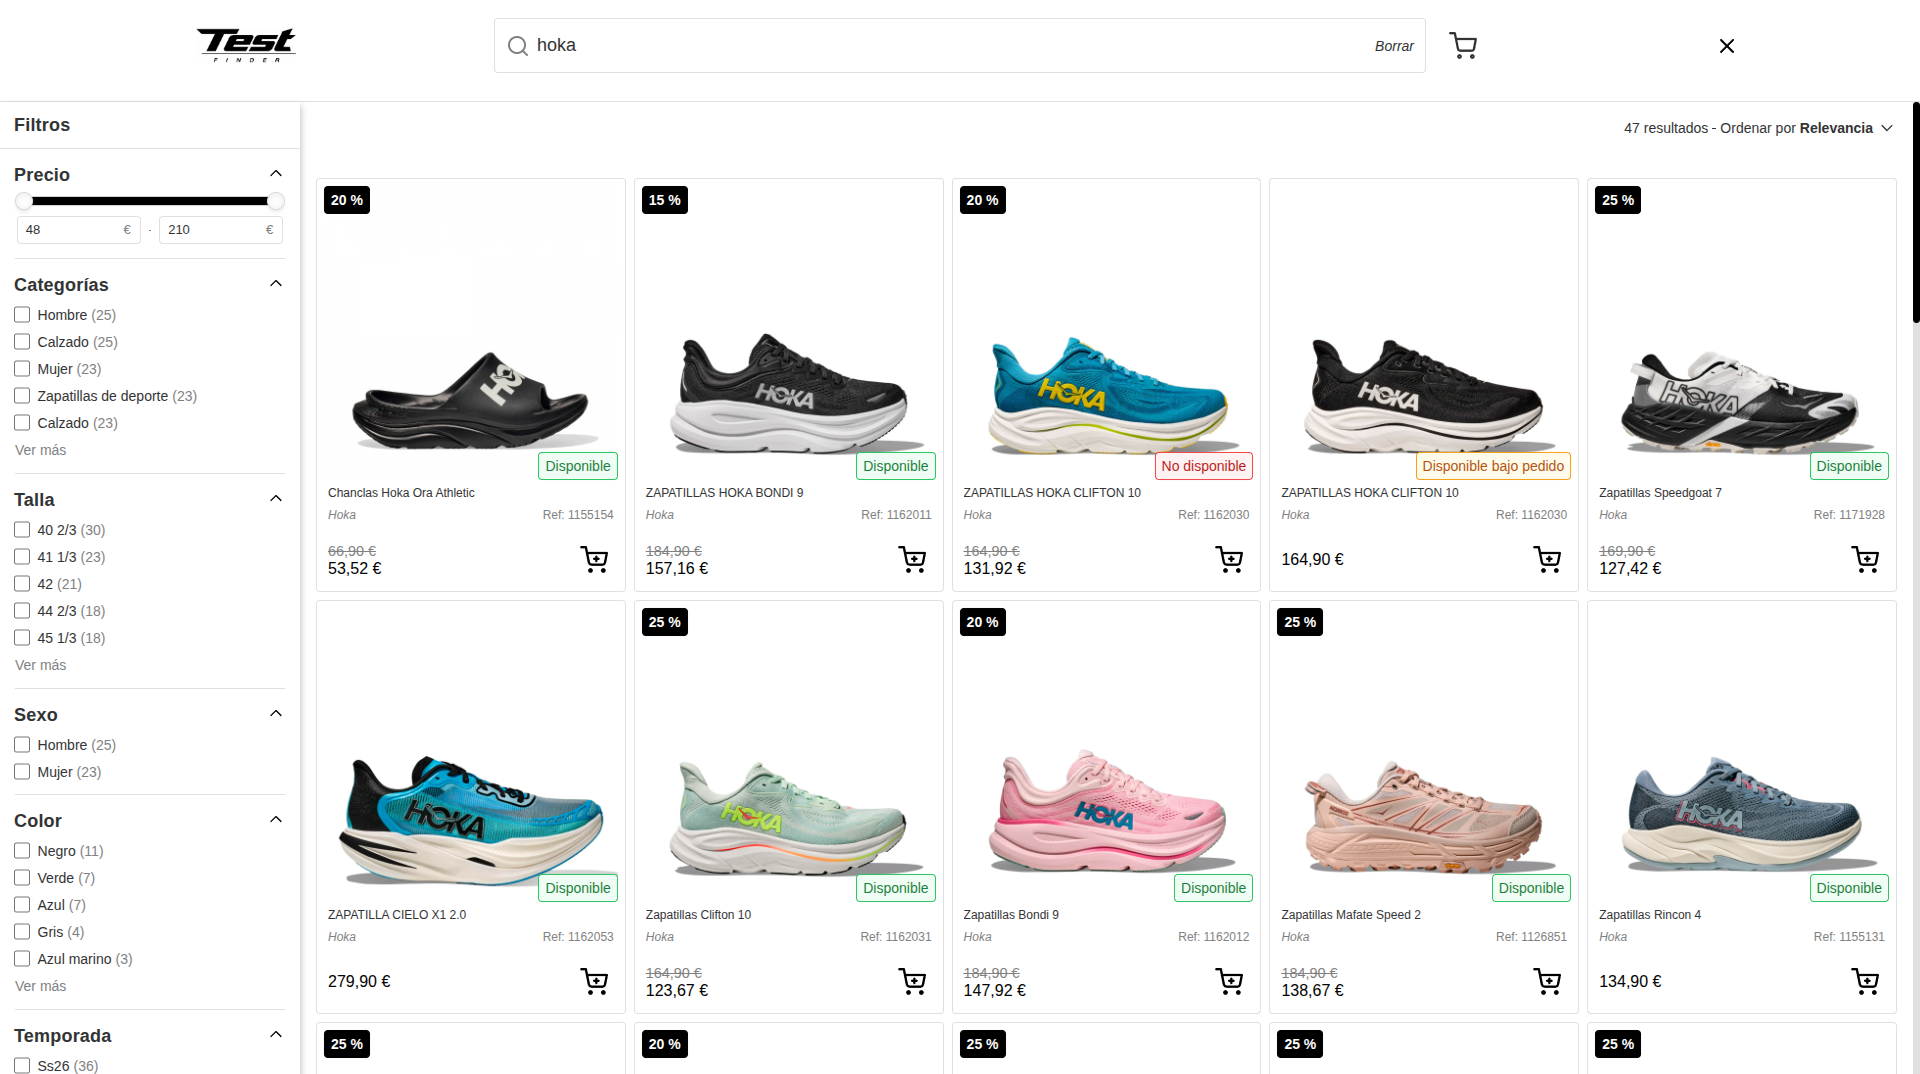Select the Zapatillas de deporte filter
Screen dimensions: 1920x1074
click(x=22, y=396)
